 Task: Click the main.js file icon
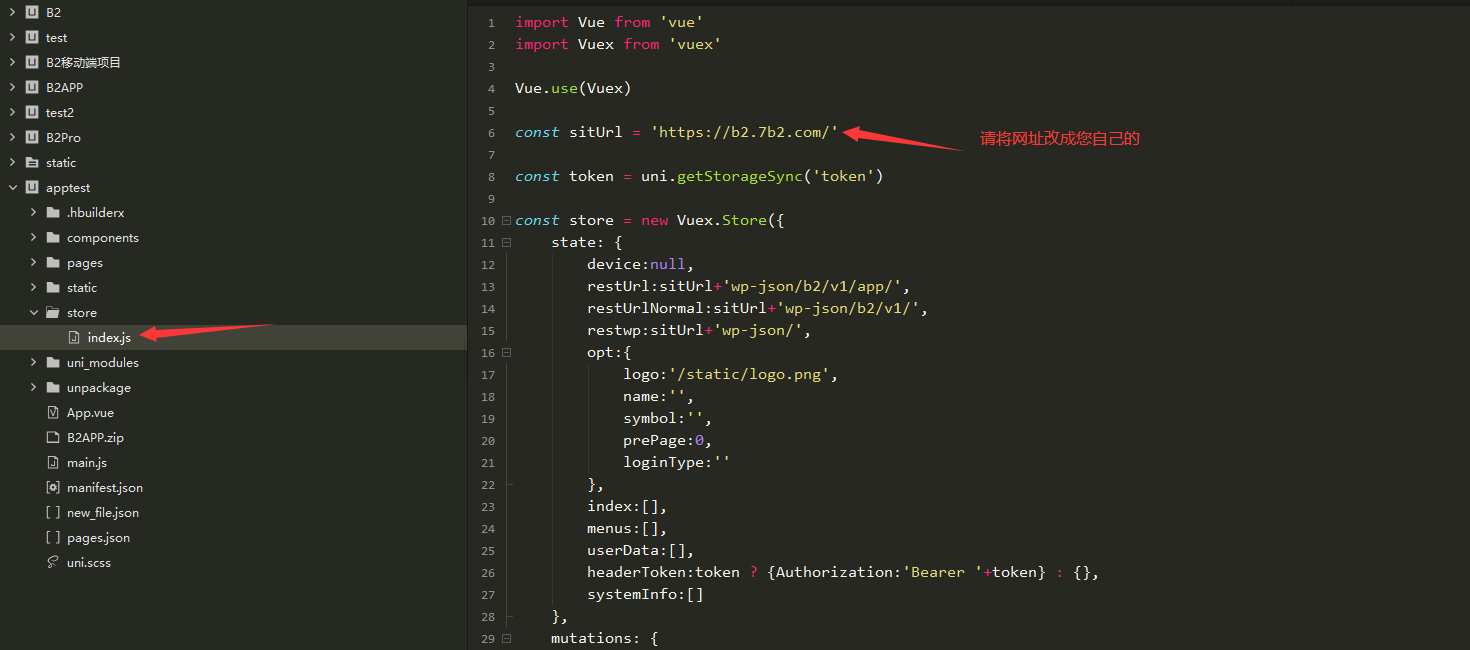(53, 463)
